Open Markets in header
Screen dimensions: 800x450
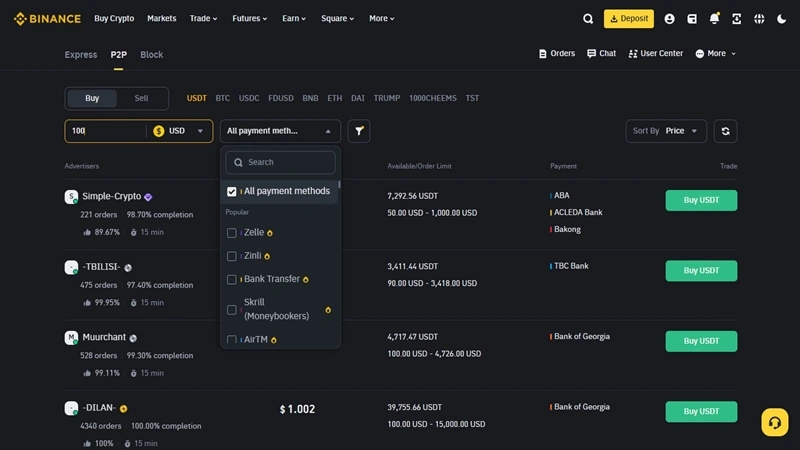click(x=162, y=18)
